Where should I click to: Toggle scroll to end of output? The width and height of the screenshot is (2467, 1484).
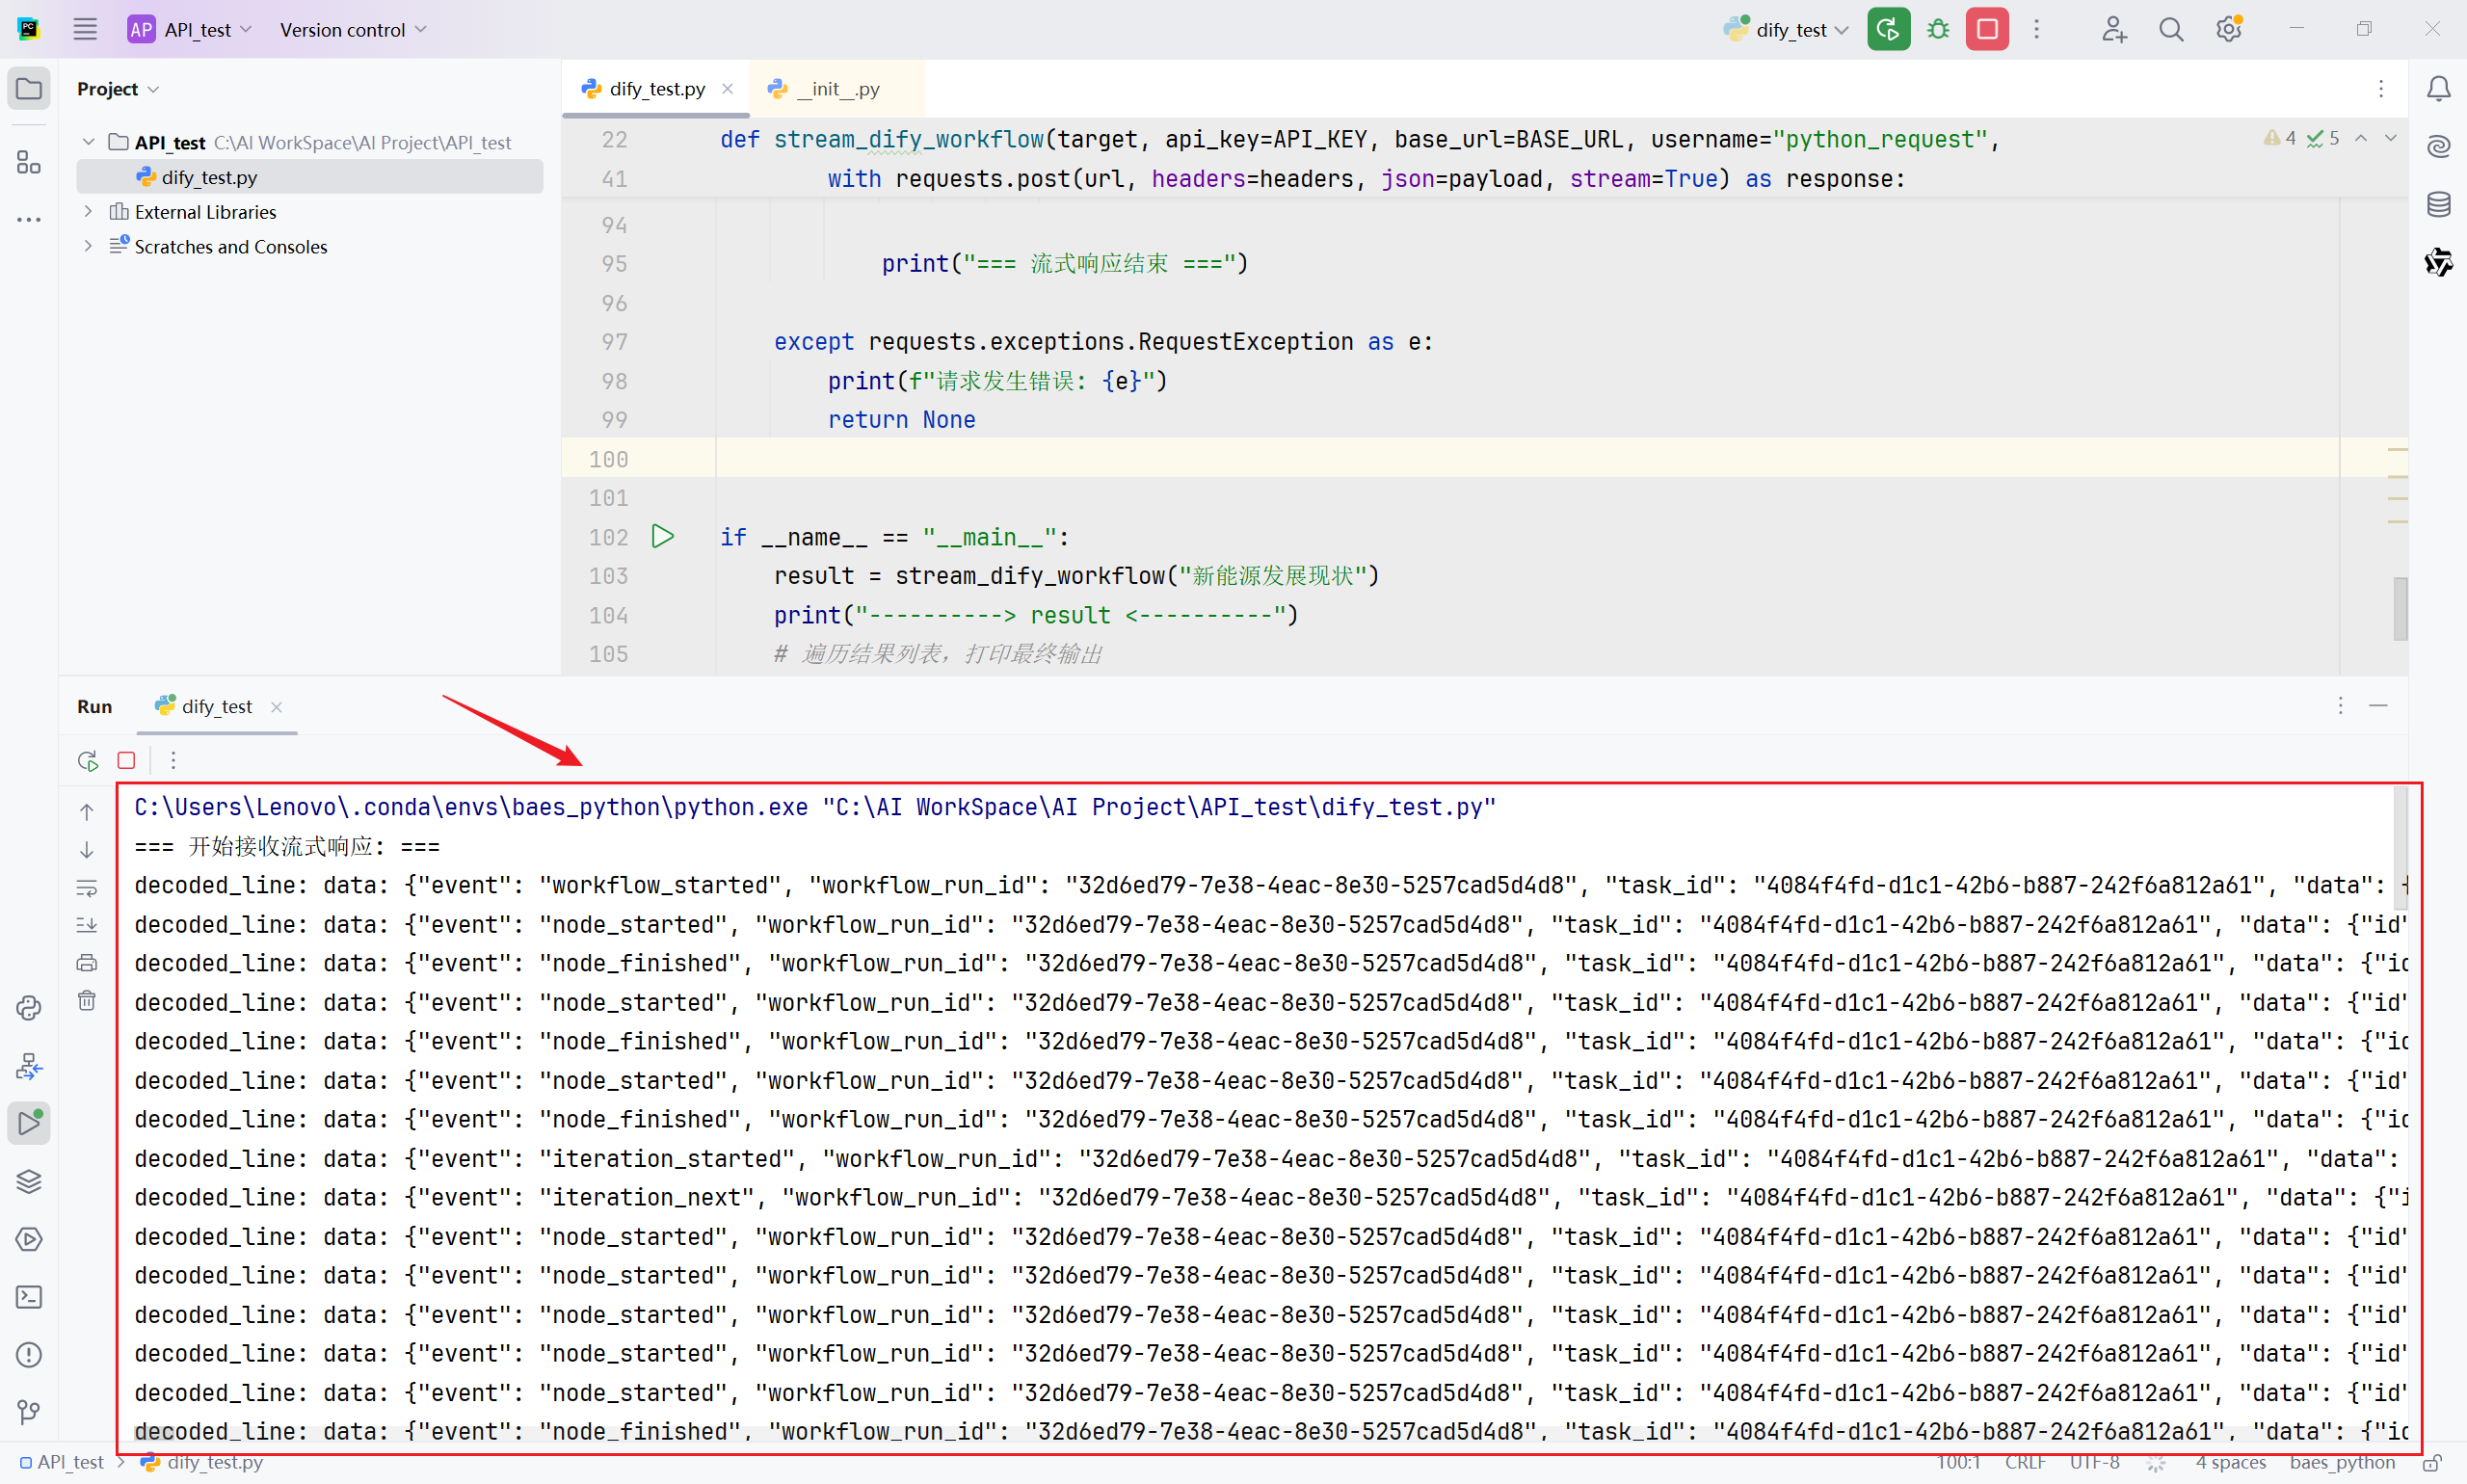pyautogui.click(x=87, y=925)
